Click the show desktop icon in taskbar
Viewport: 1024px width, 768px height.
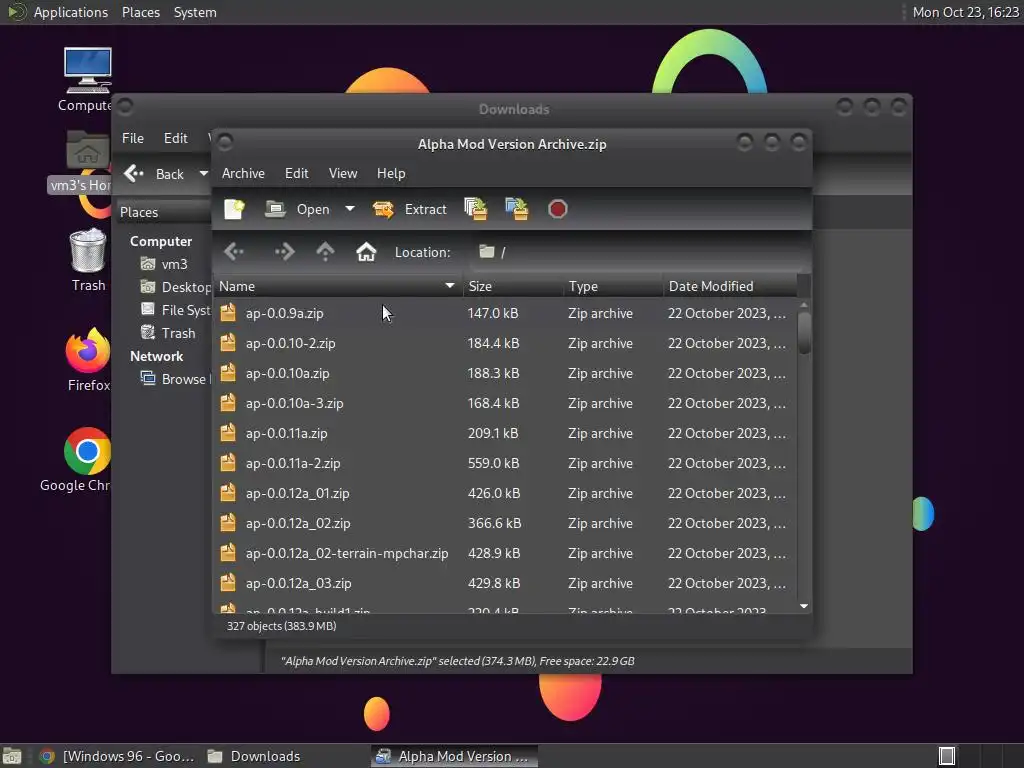coord(12,756)
